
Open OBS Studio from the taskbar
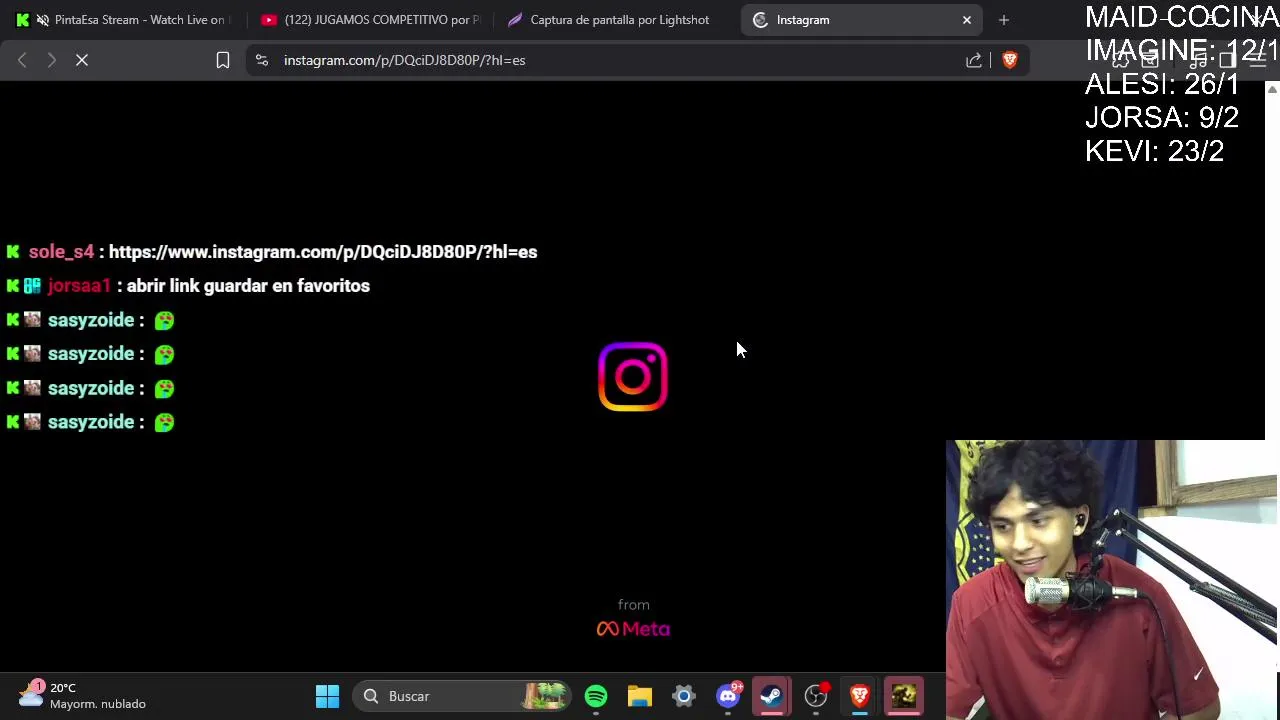pos(816,696)
